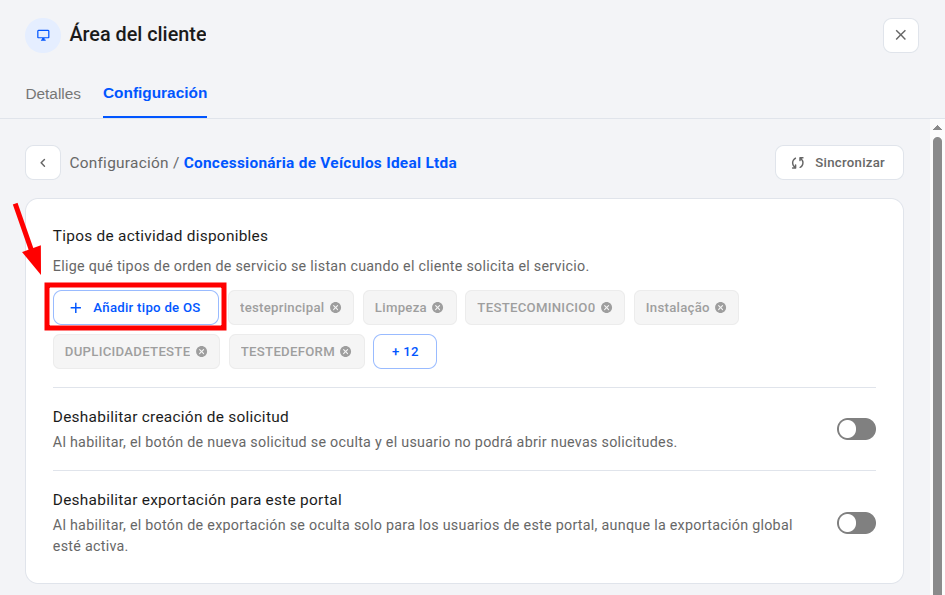945x595 pixels.
Task: Remove the TESTECOMINICIO0 tag via its x icon
Action: (x=606, y=307)
